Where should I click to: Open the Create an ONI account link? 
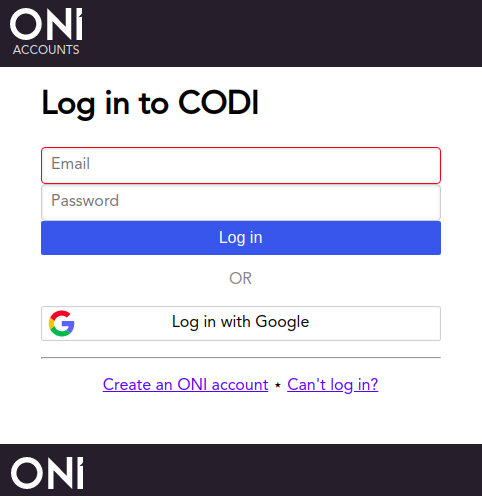tap(185, 385)
